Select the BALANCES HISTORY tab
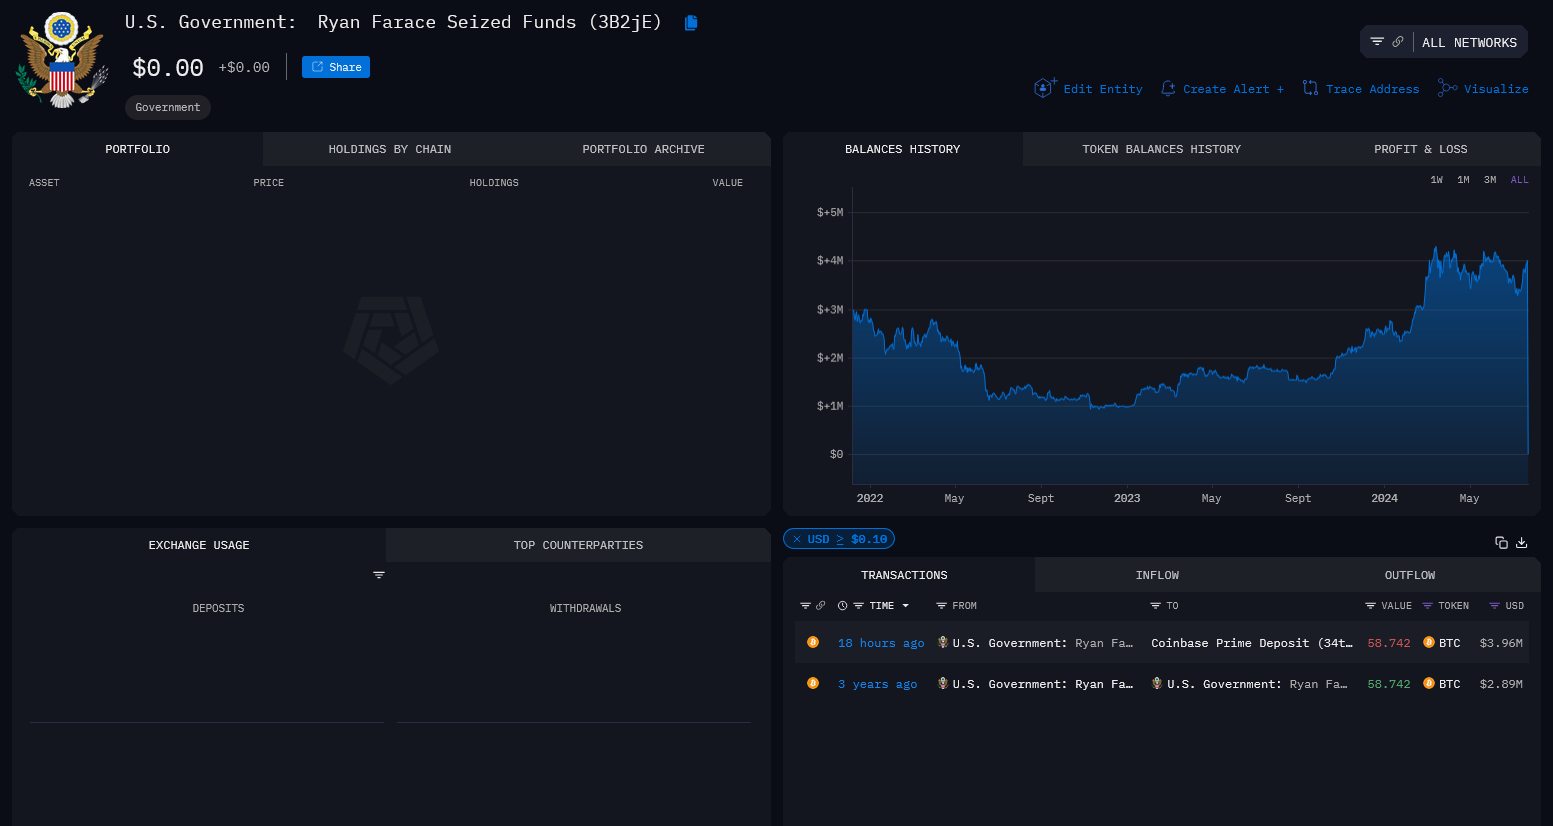The width and height of the screenshot is (1553, 826). point(902,149)
